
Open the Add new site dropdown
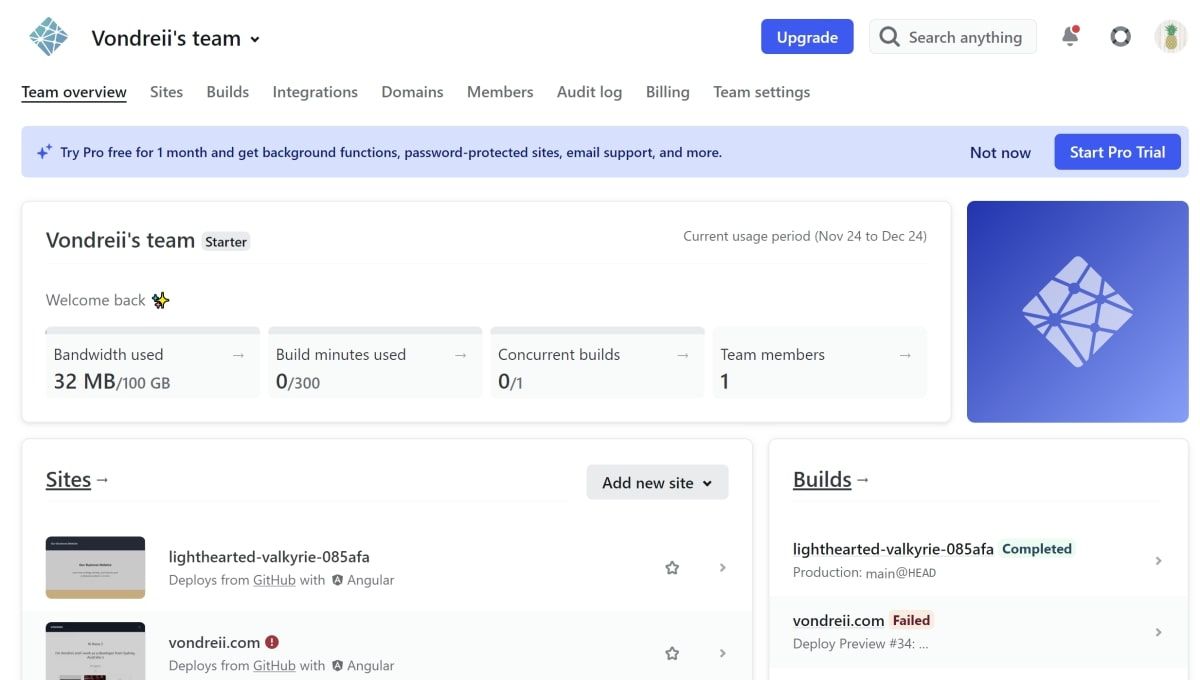pyautogui.click(x=657, y=482)
